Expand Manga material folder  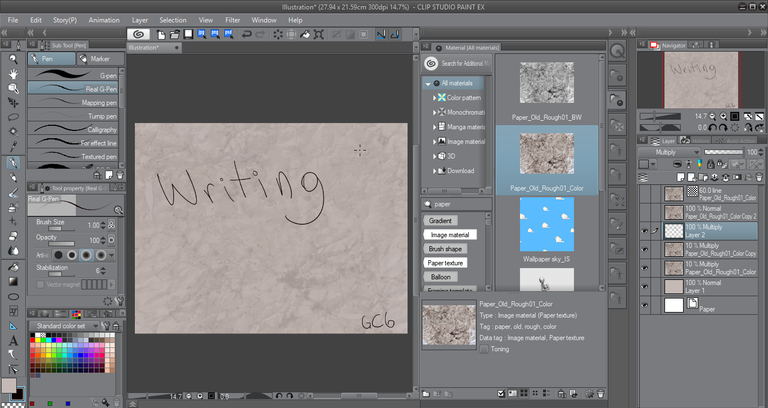434,127
